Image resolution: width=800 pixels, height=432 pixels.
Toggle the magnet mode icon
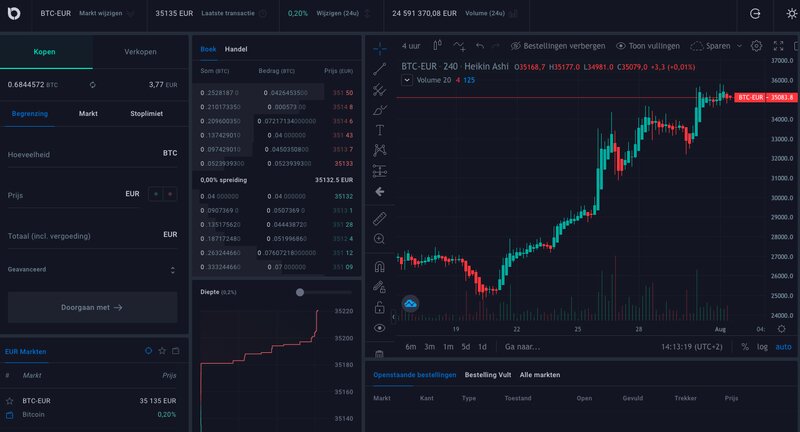point(380,266)
